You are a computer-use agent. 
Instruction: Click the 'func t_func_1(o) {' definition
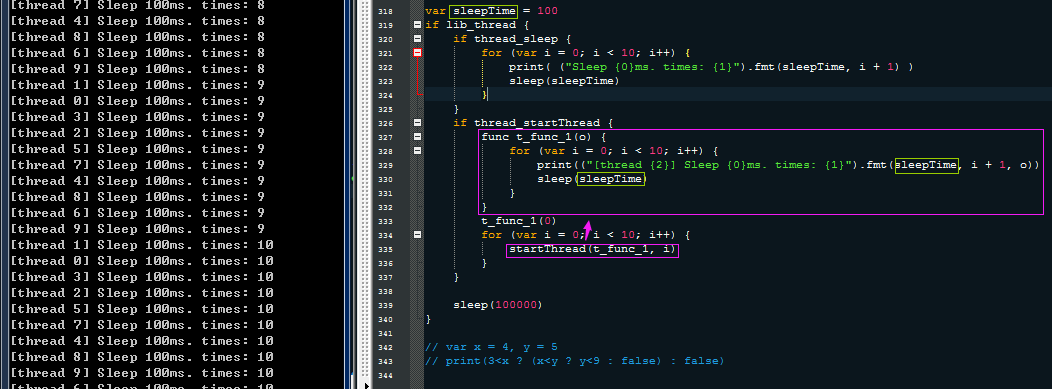[x=544, y=137]
